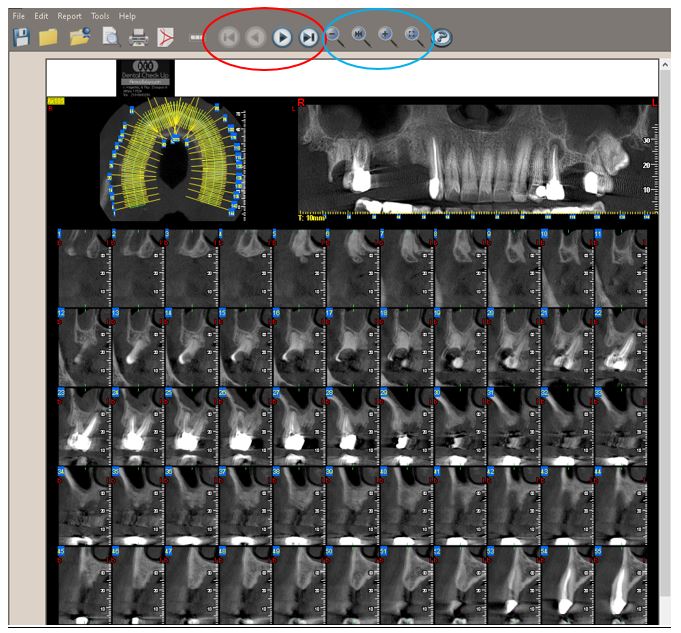Image resolution: width=681 pixels, height=633 pixels.
Task: Open print preview with magnifier page icon
Action: pos(110,38)
